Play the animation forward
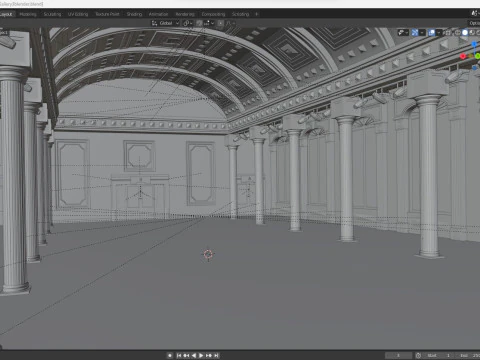The width and height of the screenshot is (480, 360). coord(201,355)
